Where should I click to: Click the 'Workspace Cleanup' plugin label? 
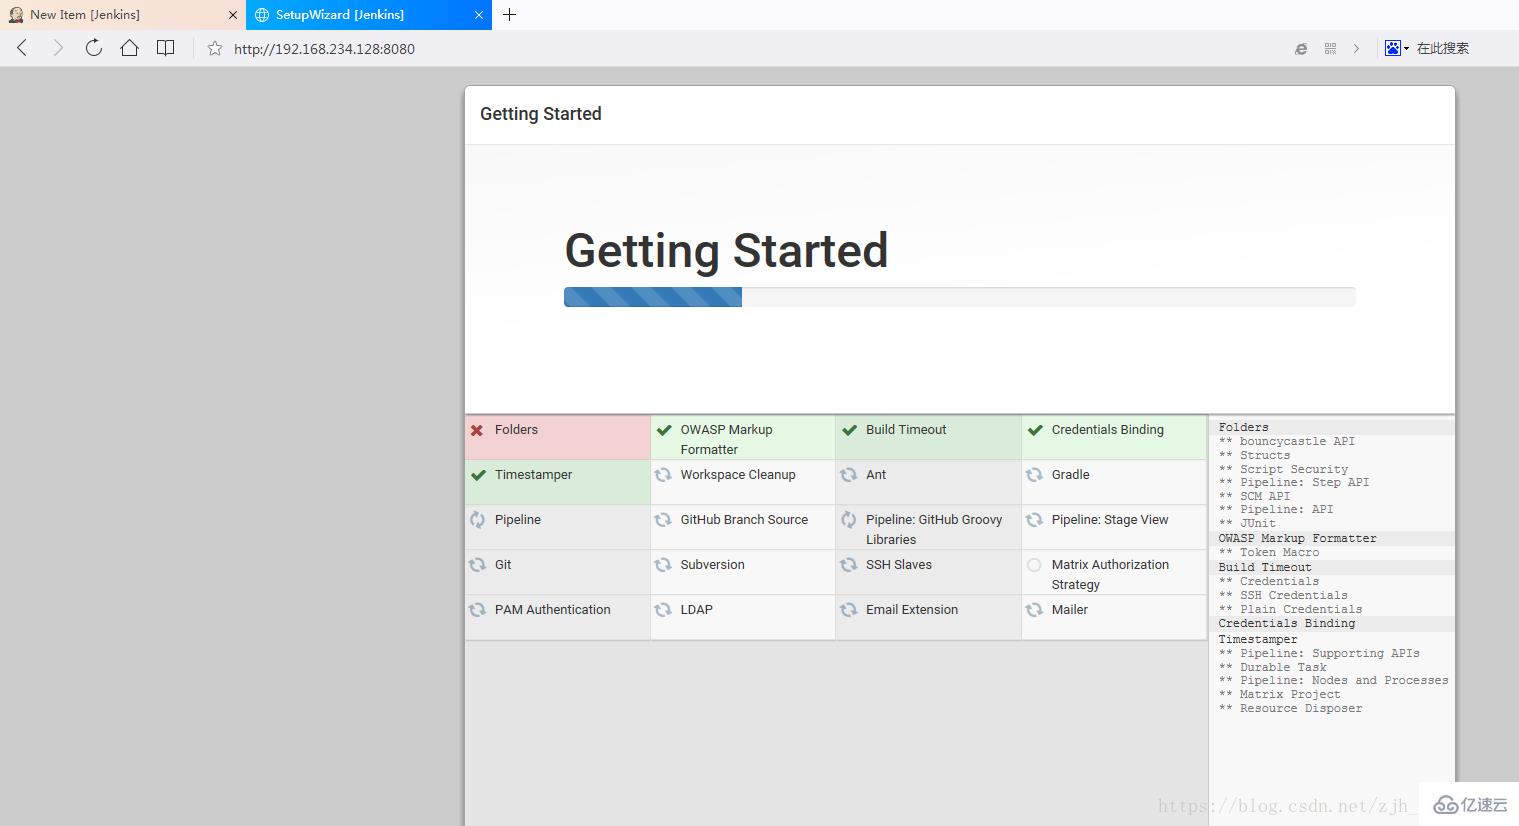pos(738,475)
